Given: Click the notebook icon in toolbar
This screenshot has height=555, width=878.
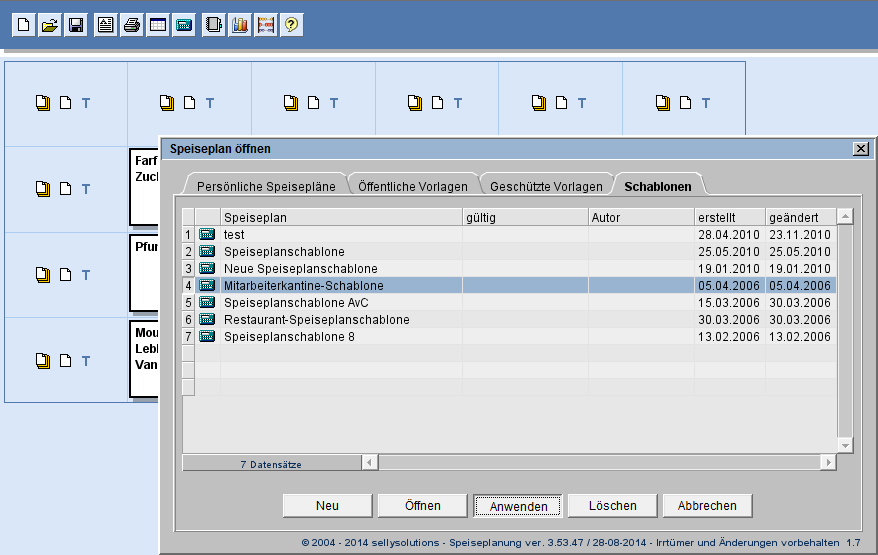Looking at the screenshot, I should (x=213, y=25).
